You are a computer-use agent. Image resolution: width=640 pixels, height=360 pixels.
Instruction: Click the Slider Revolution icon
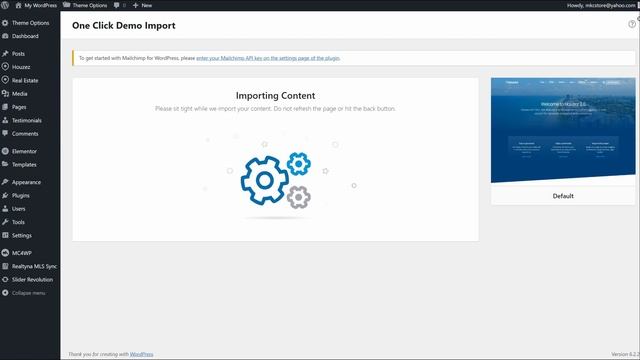[5, 280]
